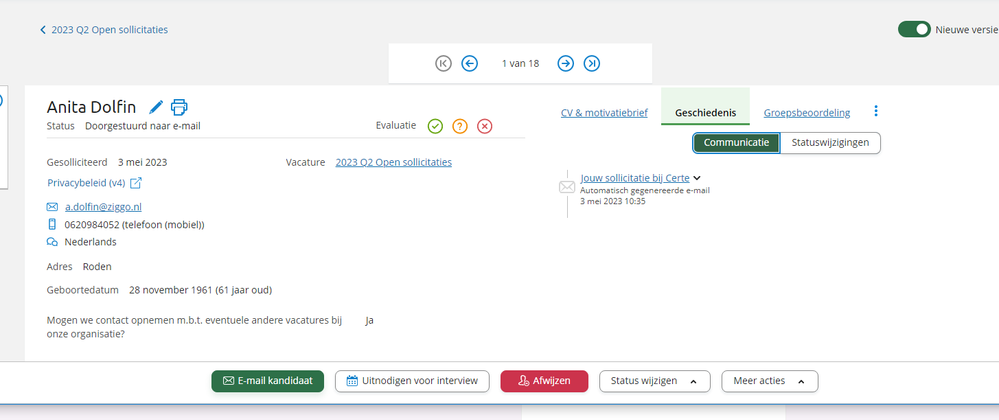Toggle the Nieuwe versie switch
The width and height of the screenshot is (999, 420).
coord(914,29)
